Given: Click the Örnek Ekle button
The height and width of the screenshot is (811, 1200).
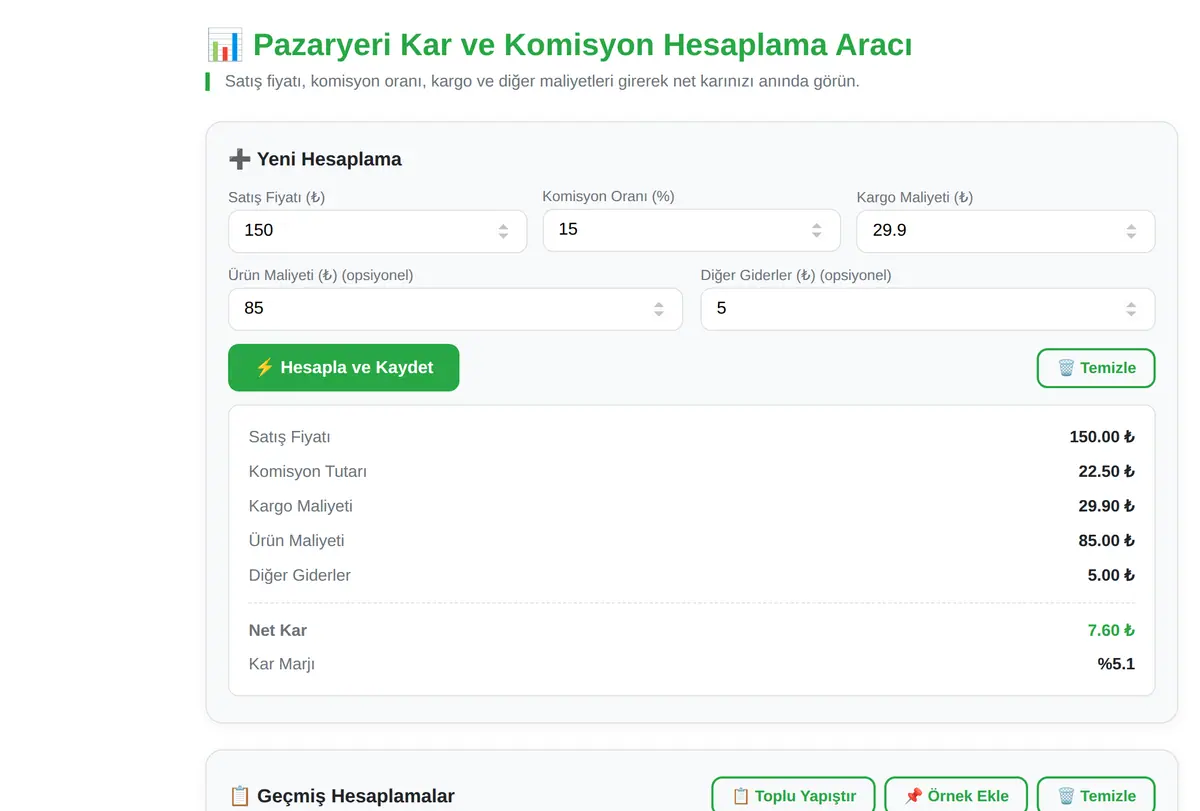Looking at the screenshot, I should pyautogui.click(x=956, y=796).
